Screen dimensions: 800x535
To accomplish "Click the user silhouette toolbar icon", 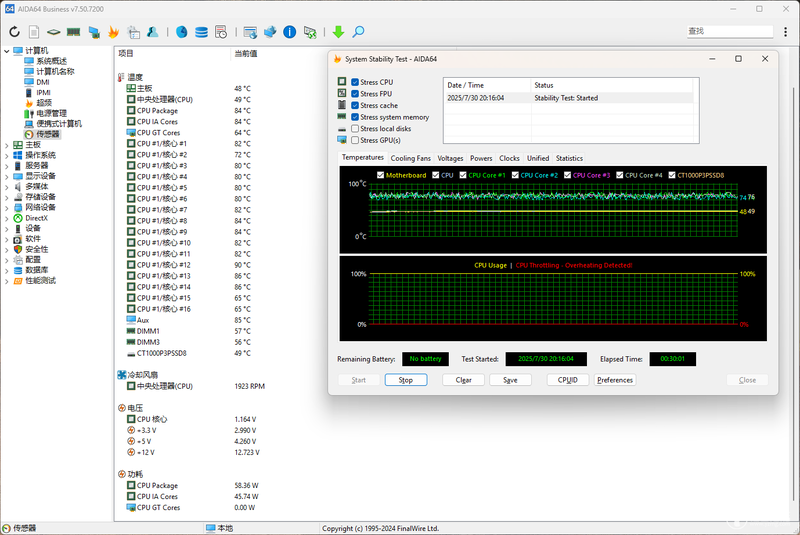I will (153, 32).
